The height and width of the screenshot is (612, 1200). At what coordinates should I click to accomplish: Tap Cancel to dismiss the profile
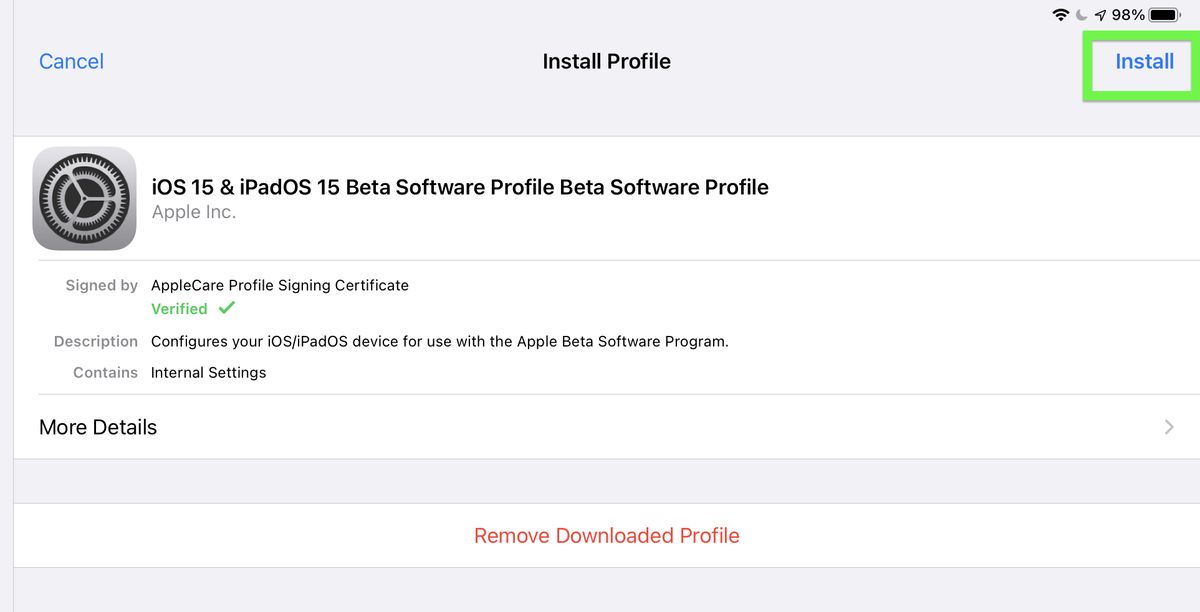[70, 61]
